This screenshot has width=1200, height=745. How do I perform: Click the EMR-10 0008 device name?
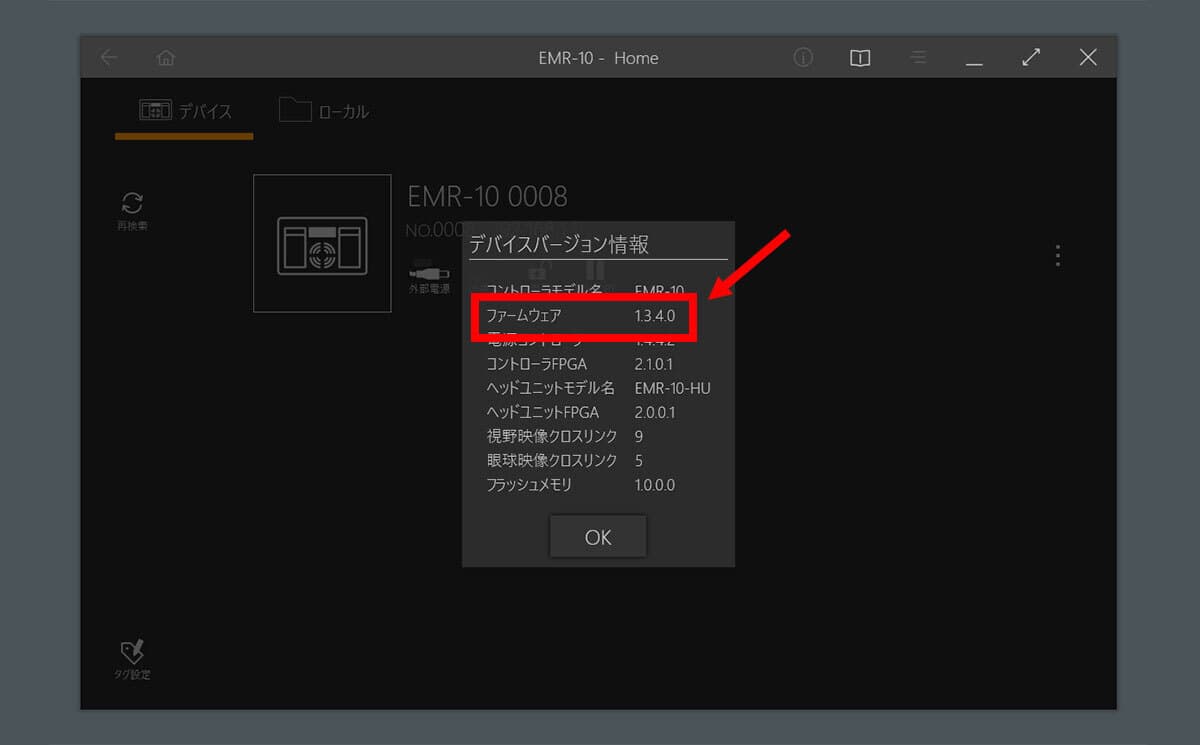pos(487,196)
